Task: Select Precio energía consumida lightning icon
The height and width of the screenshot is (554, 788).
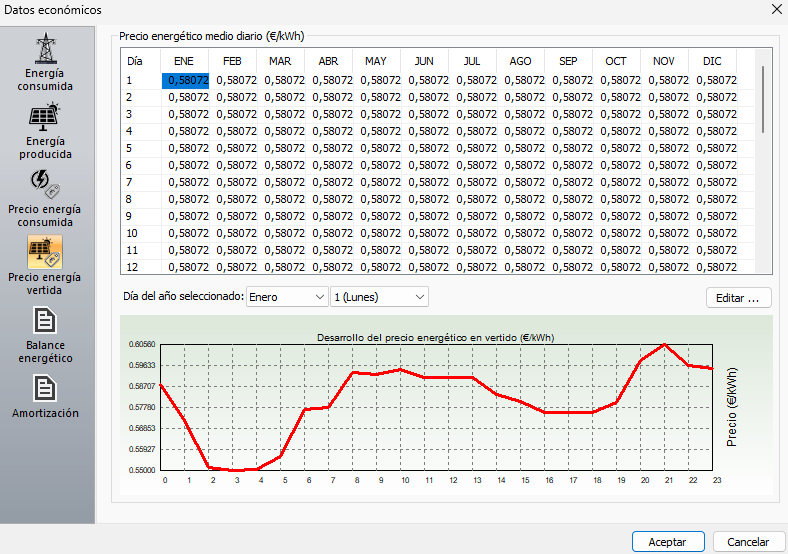Action: pos(45,184)
